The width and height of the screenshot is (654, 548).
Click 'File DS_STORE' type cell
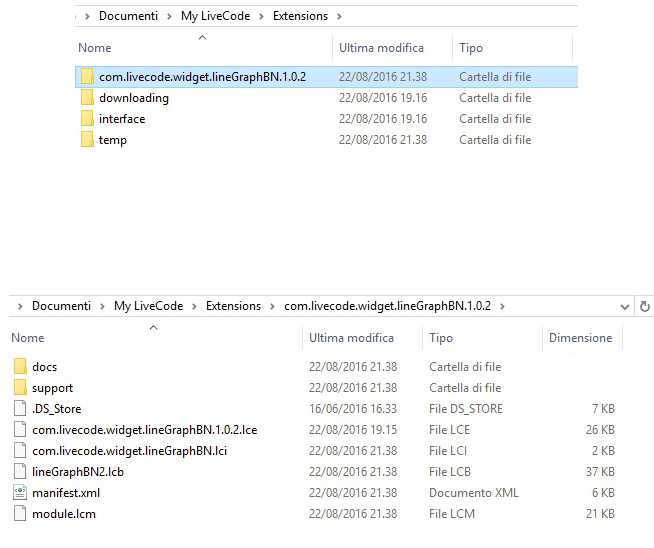(x=466, y=409)
